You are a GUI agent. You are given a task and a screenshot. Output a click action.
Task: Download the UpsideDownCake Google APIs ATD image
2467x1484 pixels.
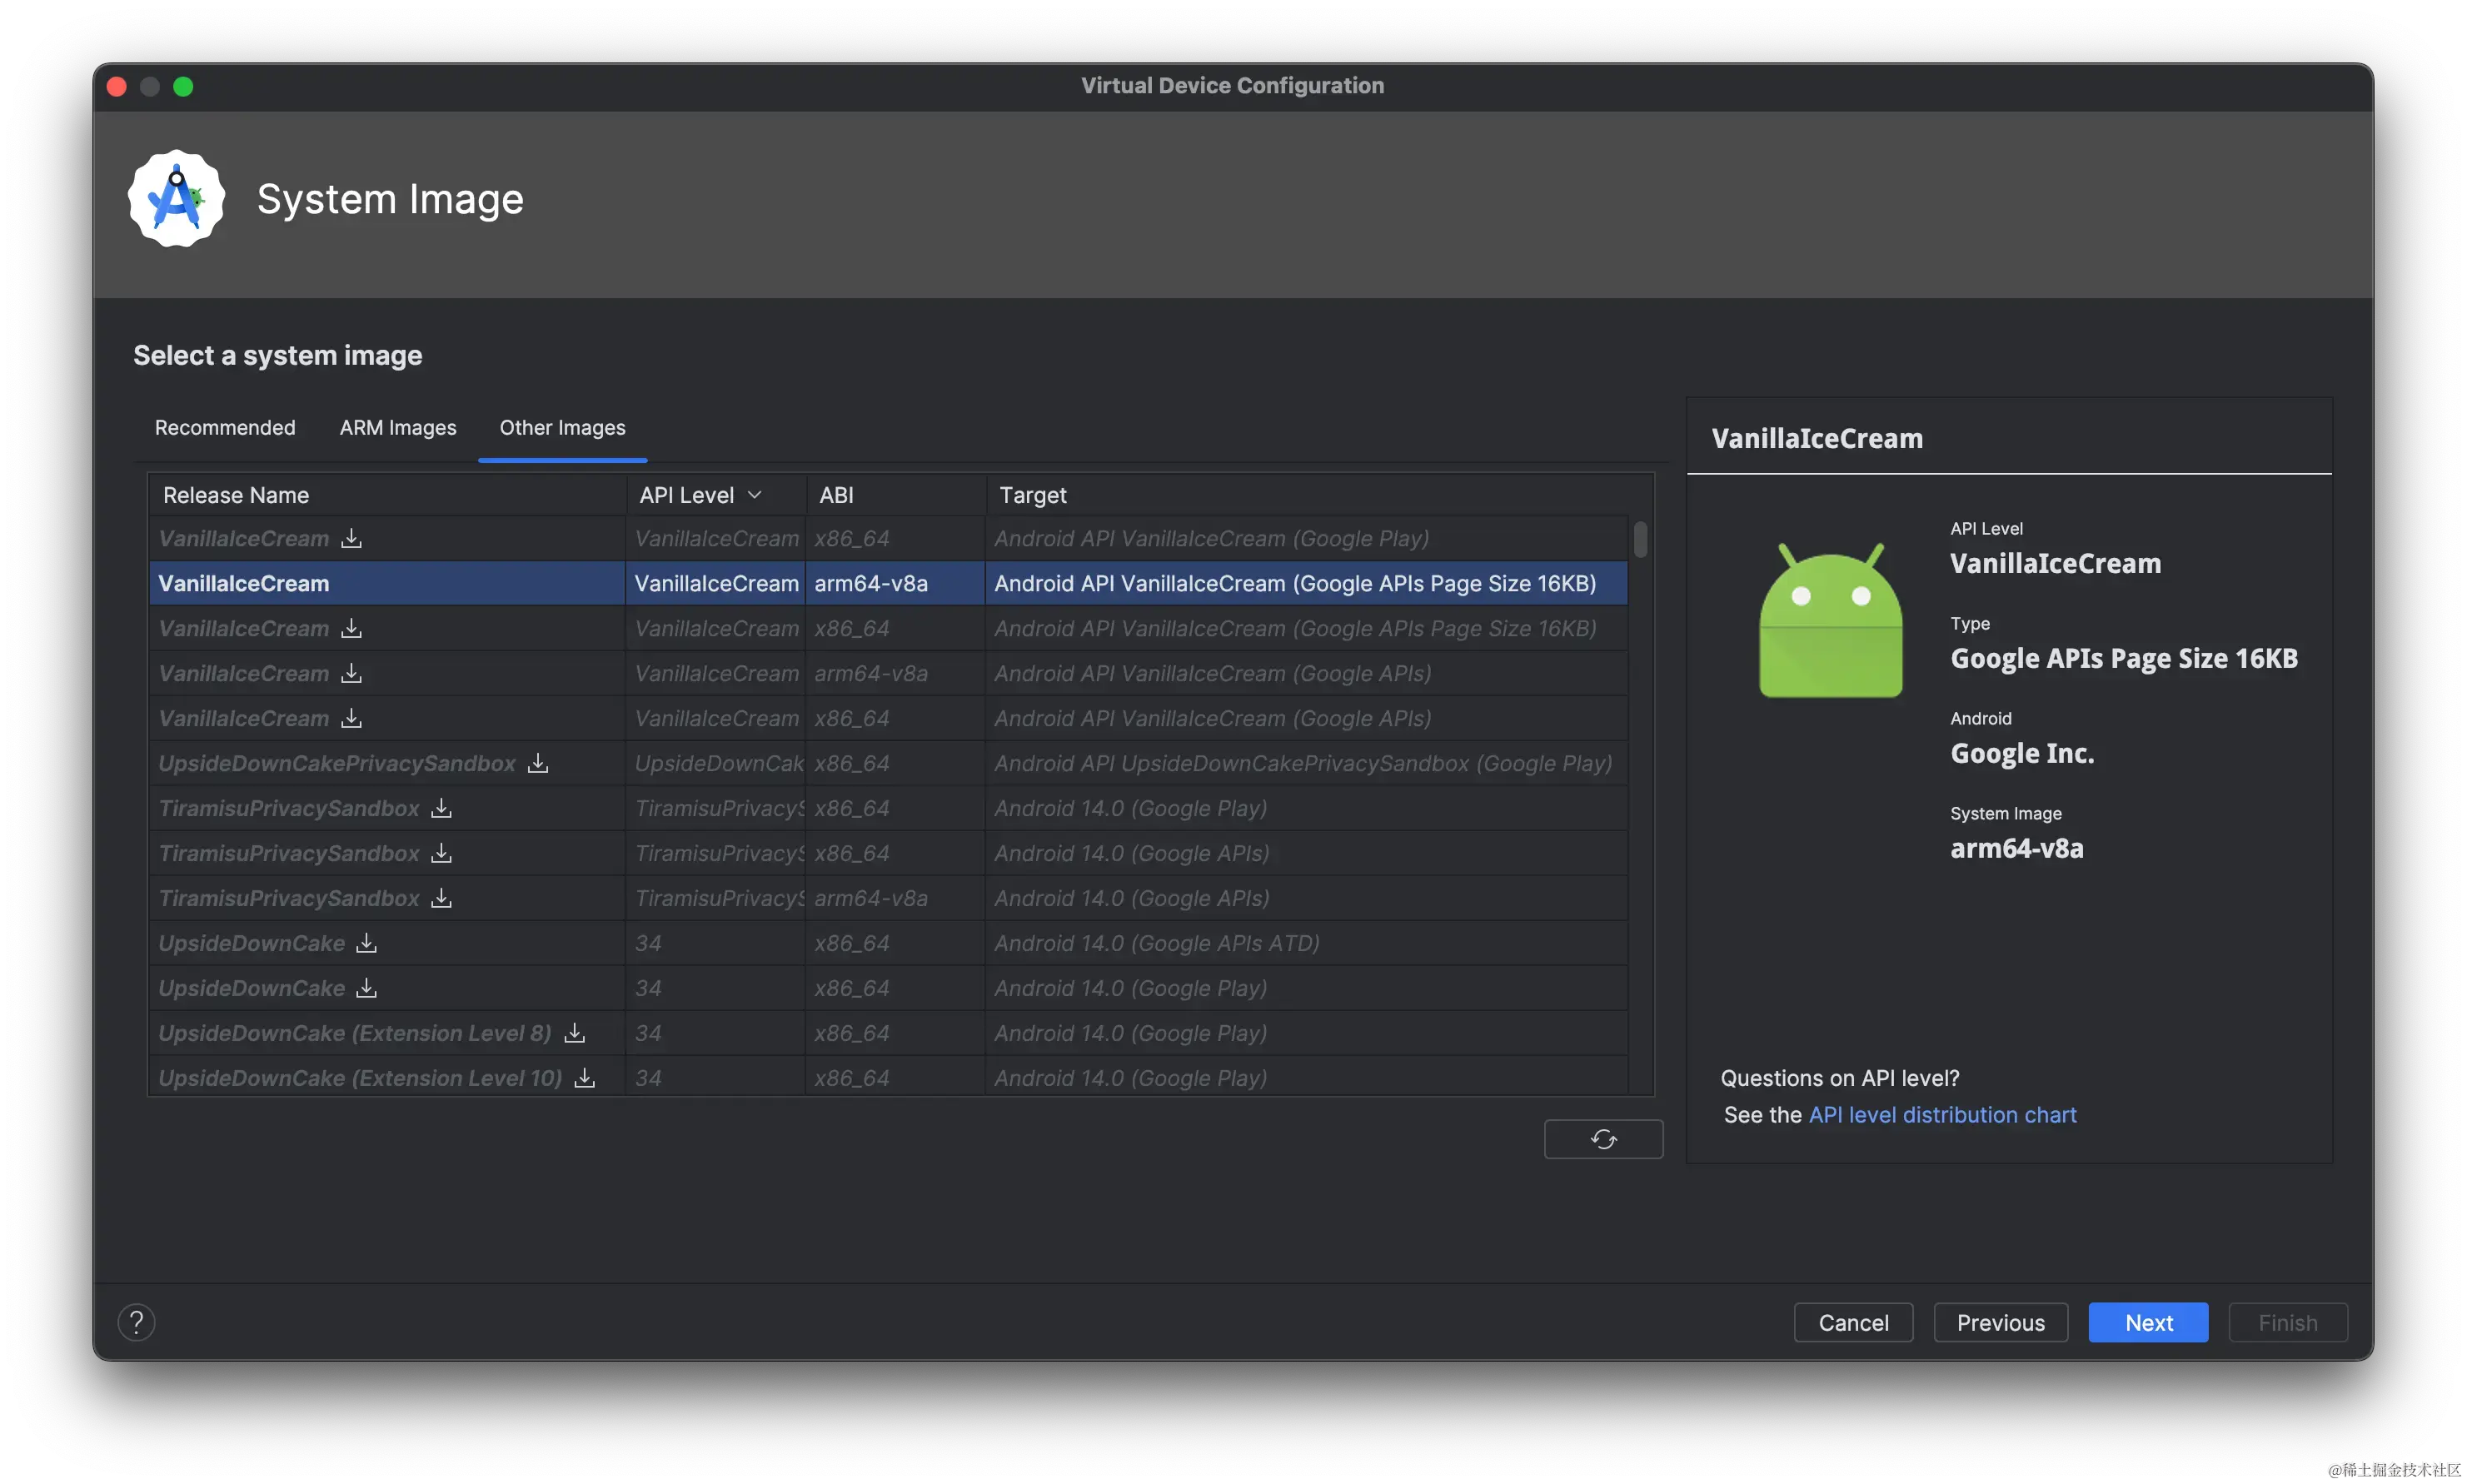367,943
